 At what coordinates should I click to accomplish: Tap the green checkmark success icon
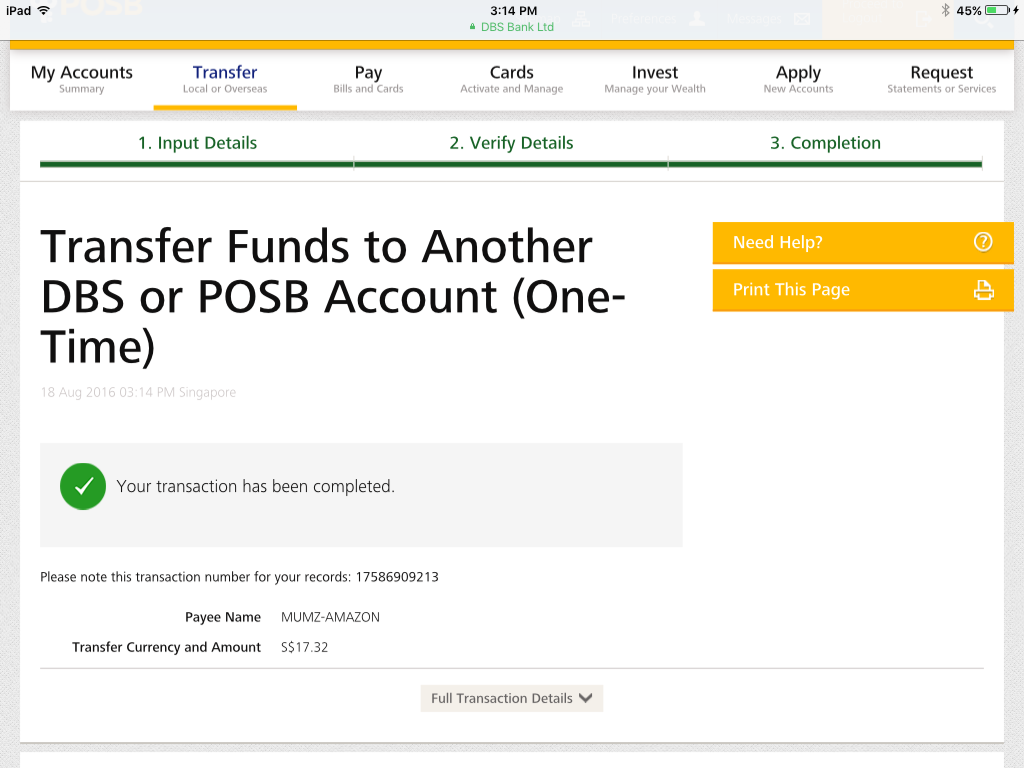click(x=83, y=487)
